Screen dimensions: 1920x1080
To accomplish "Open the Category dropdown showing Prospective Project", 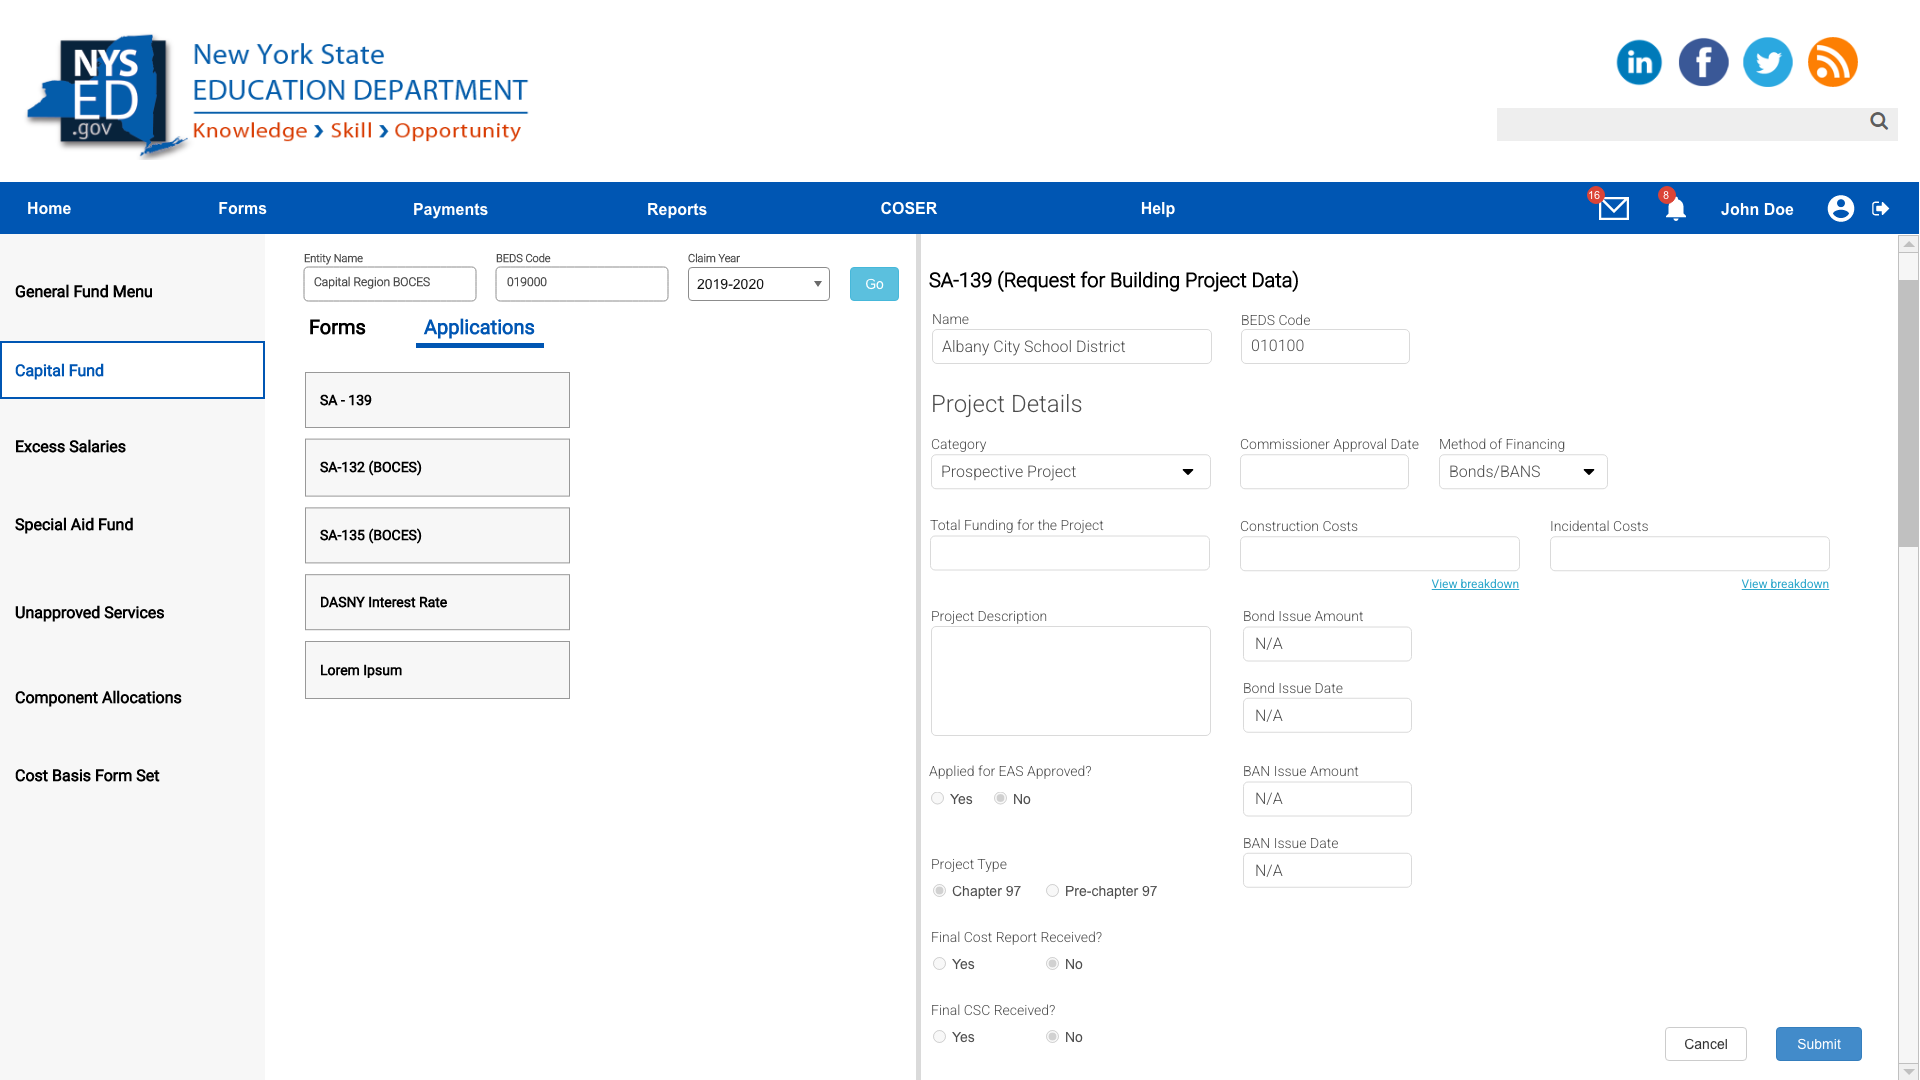I will coord(1070,472).
